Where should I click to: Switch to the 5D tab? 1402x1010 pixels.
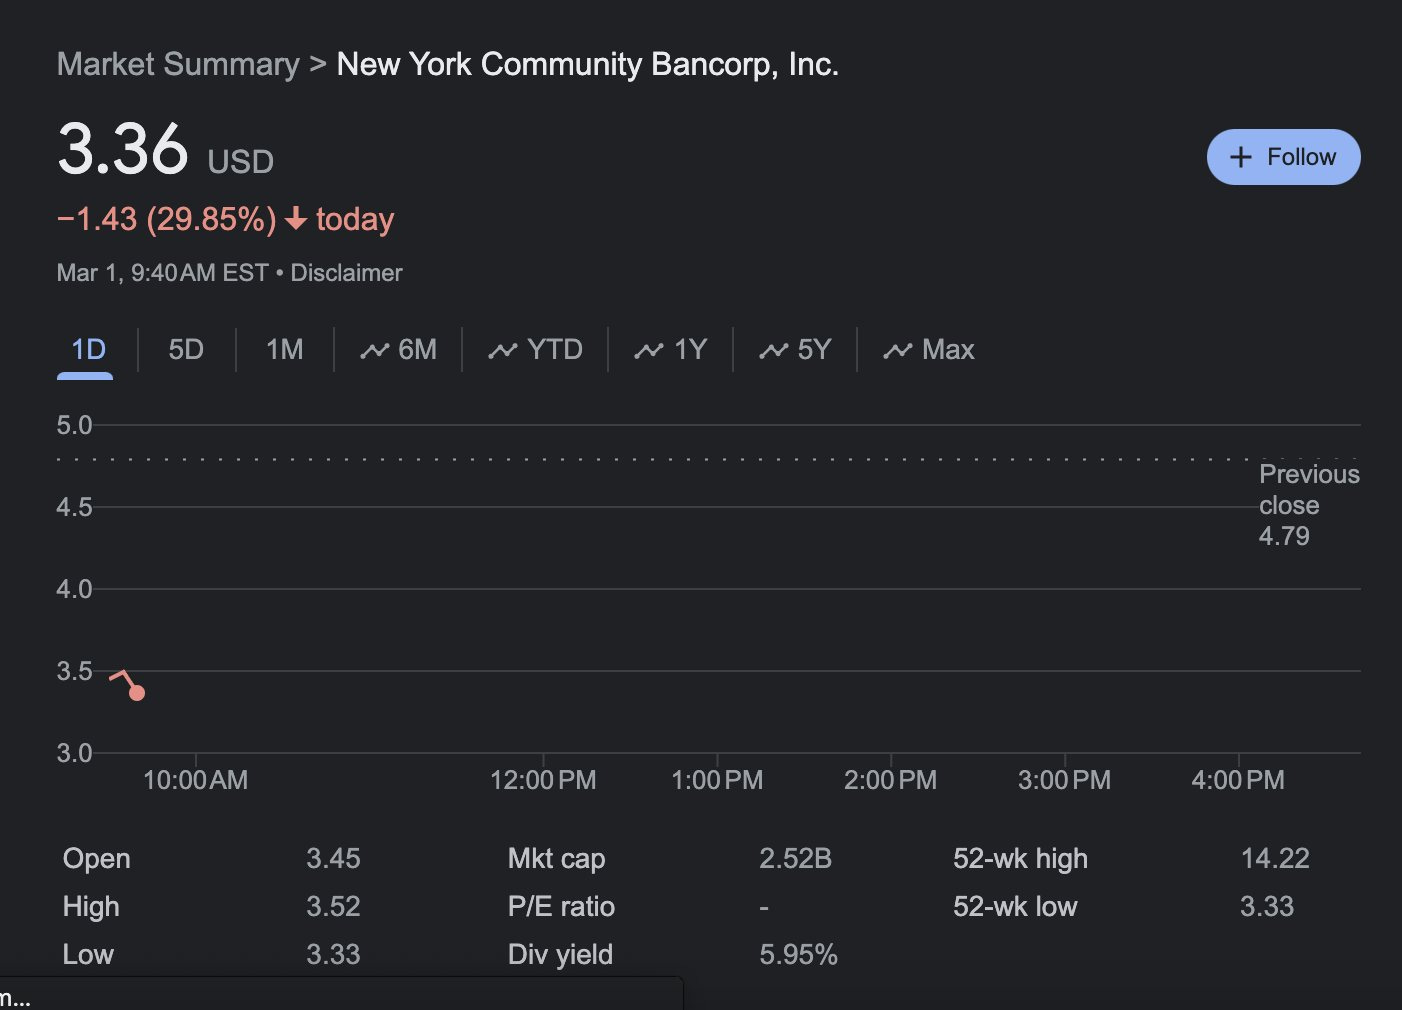[x=186, y=349]
